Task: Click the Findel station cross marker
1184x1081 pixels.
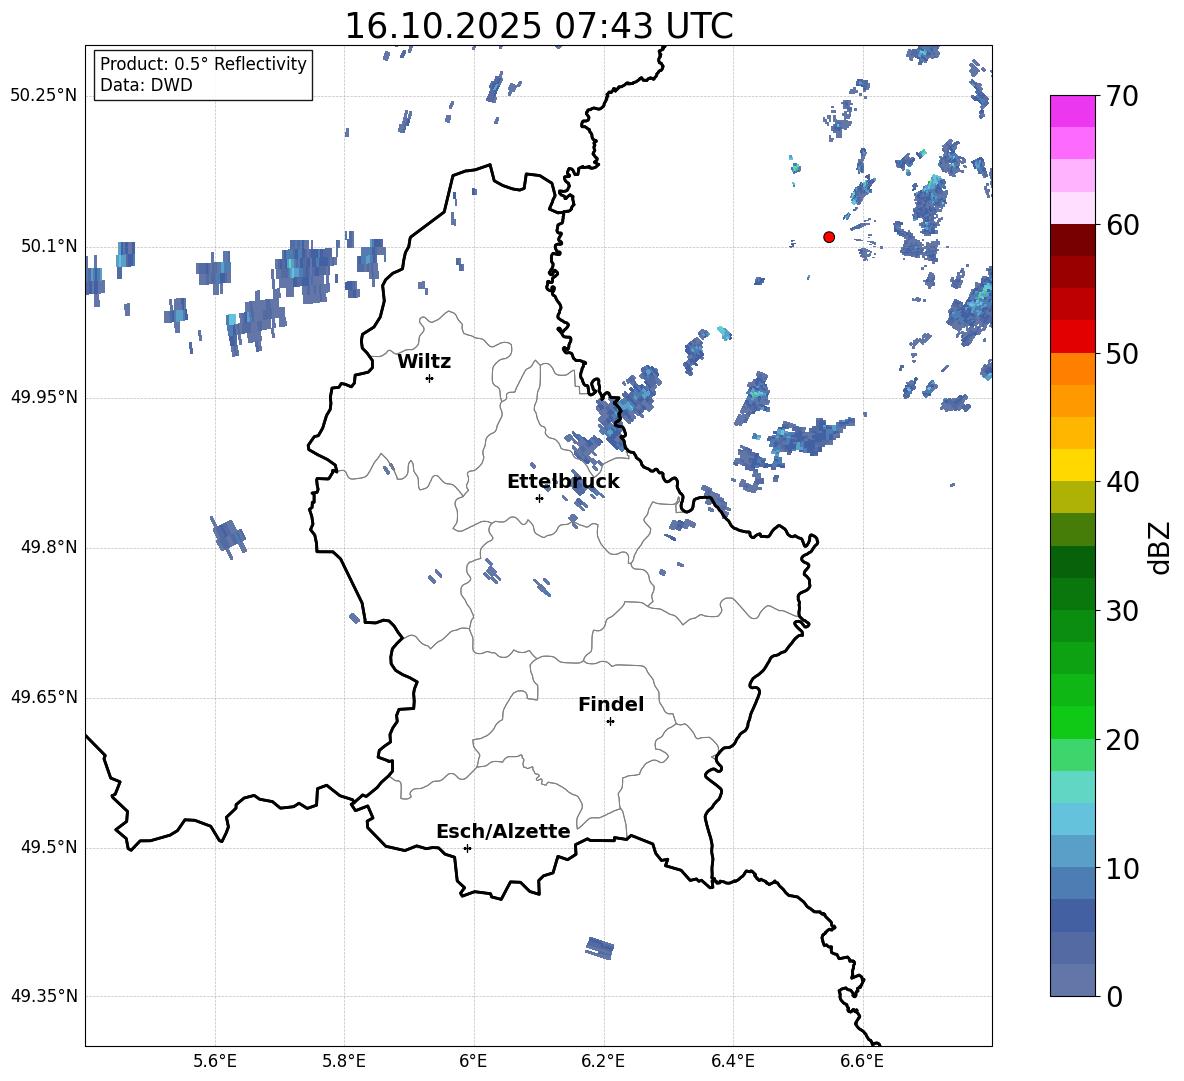Action: pyautogui.click(x=610, y=722)
